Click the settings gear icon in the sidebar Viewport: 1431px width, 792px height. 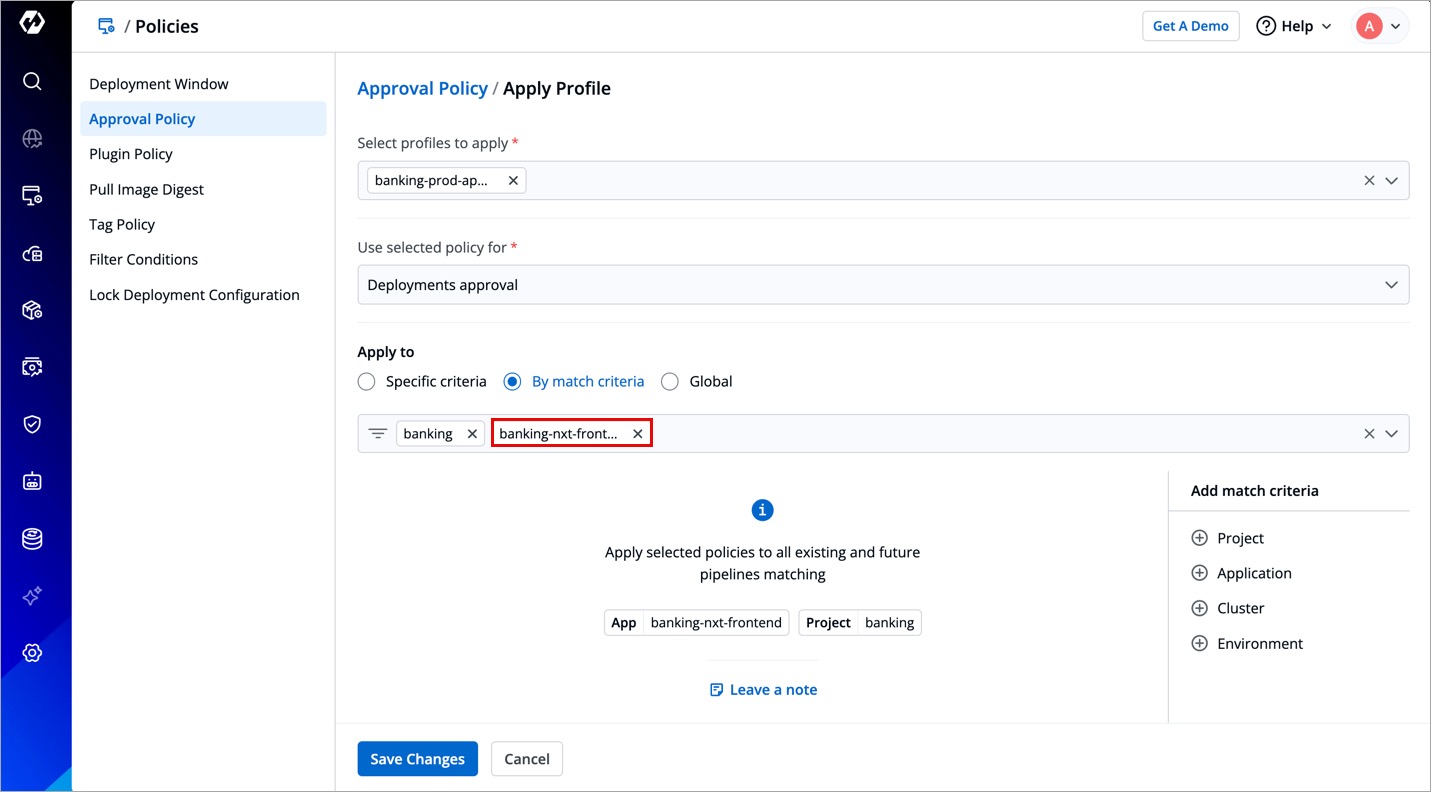tap(32, 653)
